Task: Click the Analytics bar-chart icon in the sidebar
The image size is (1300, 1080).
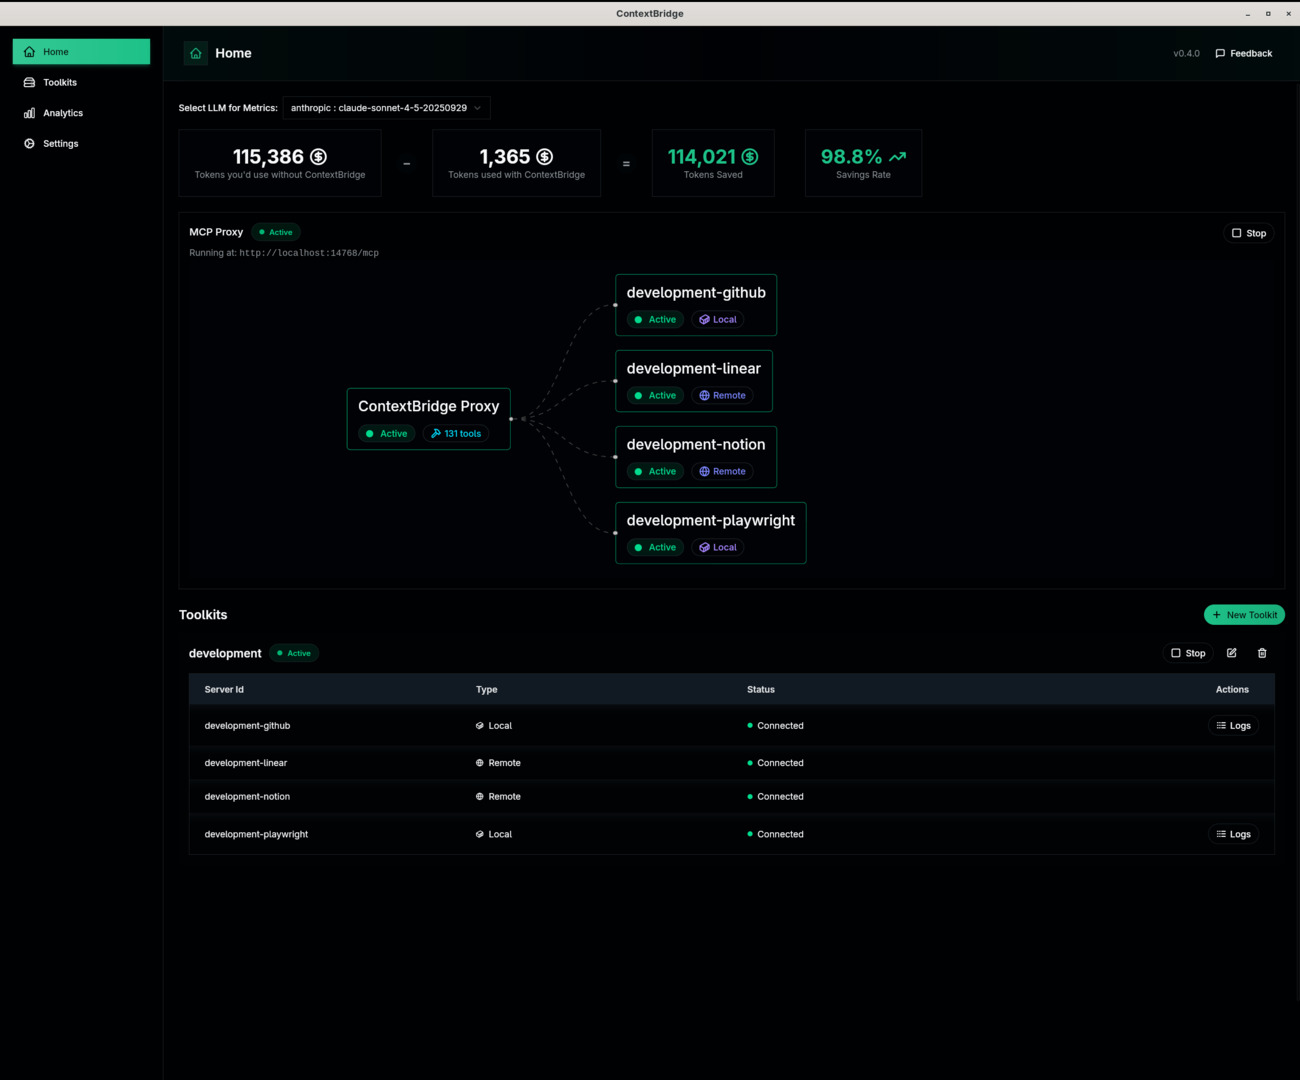Action: point(29,112)
